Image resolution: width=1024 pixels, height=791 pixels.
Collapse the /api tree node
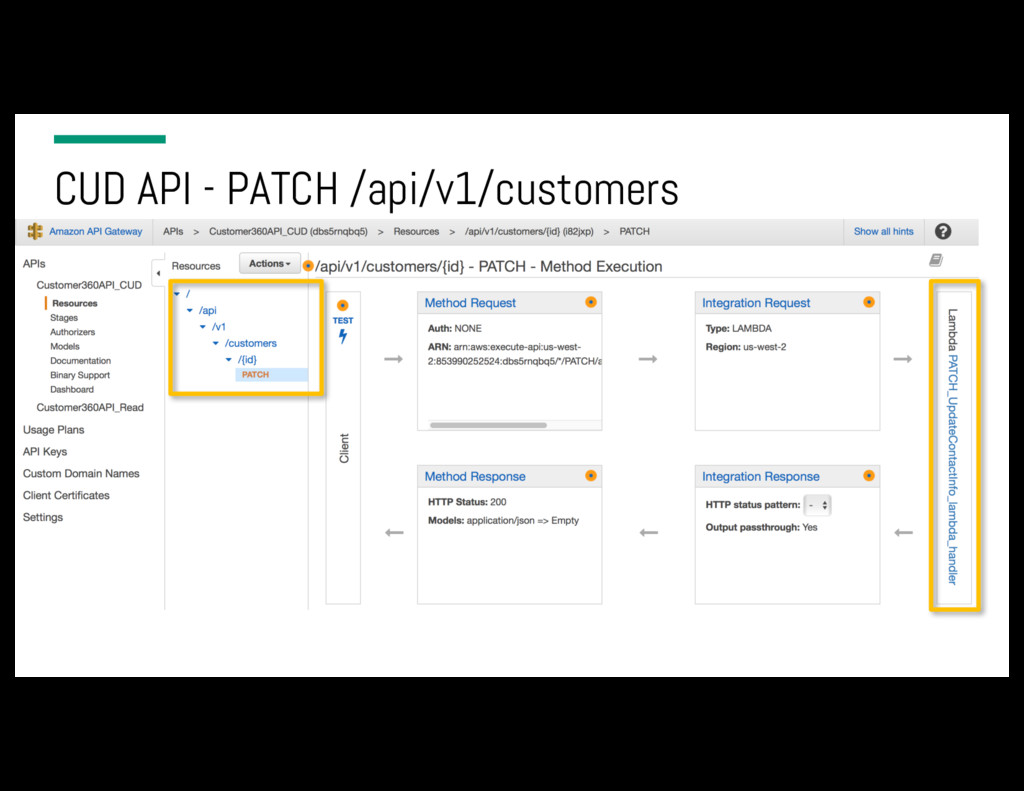click(190, 310)
